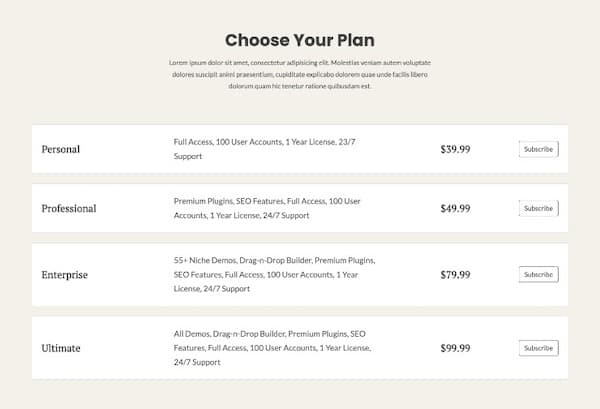
Task: Select the $99.99 price label
Action: pyautogui.click(x=455, y=348)
